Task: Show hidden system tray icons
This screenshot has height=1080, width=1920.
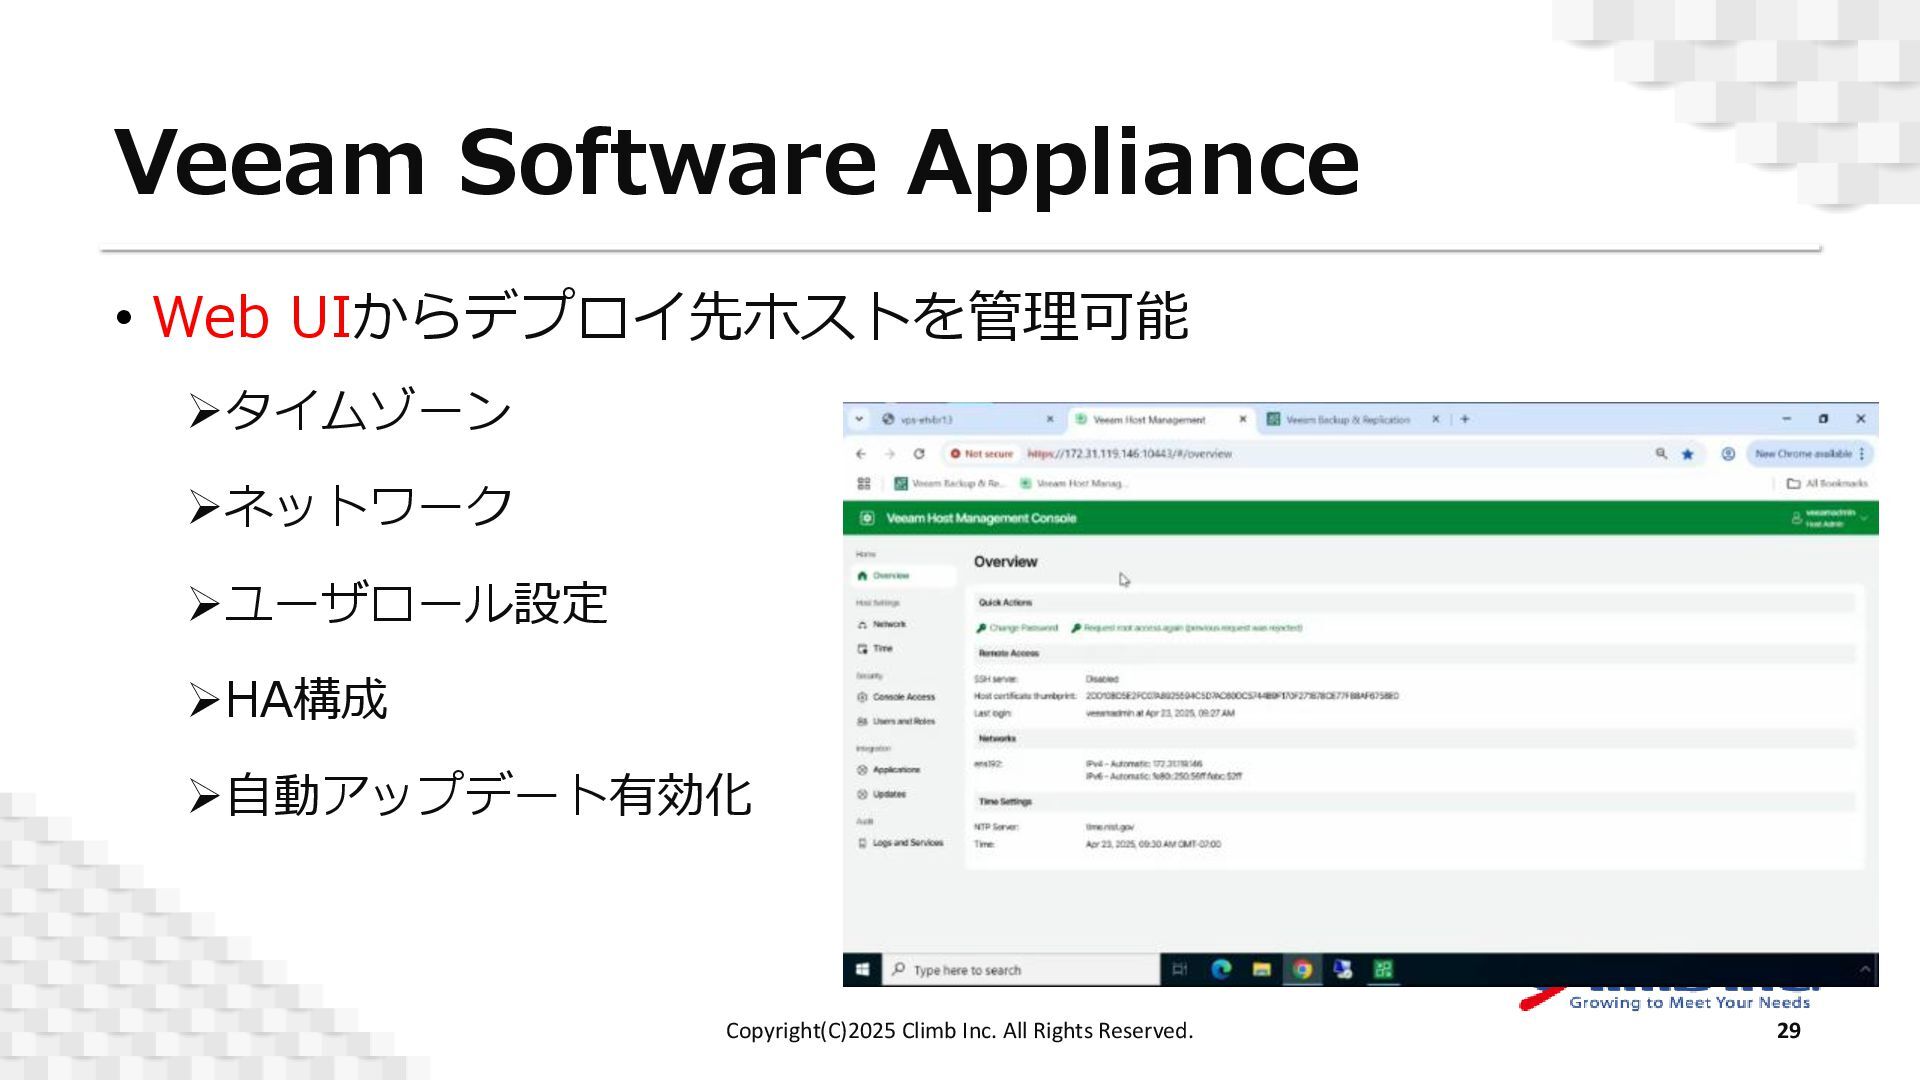Action: click(1865, 969)
